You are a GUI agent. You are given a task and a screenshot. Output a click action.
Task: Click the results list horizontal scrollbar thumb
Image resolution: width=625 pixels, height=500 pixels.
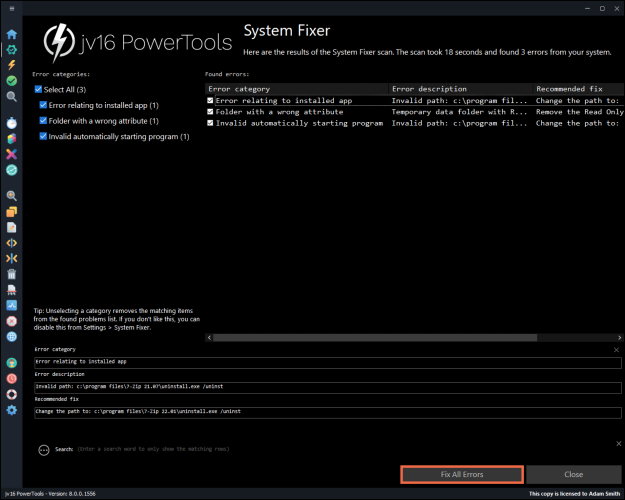point(375,338)
